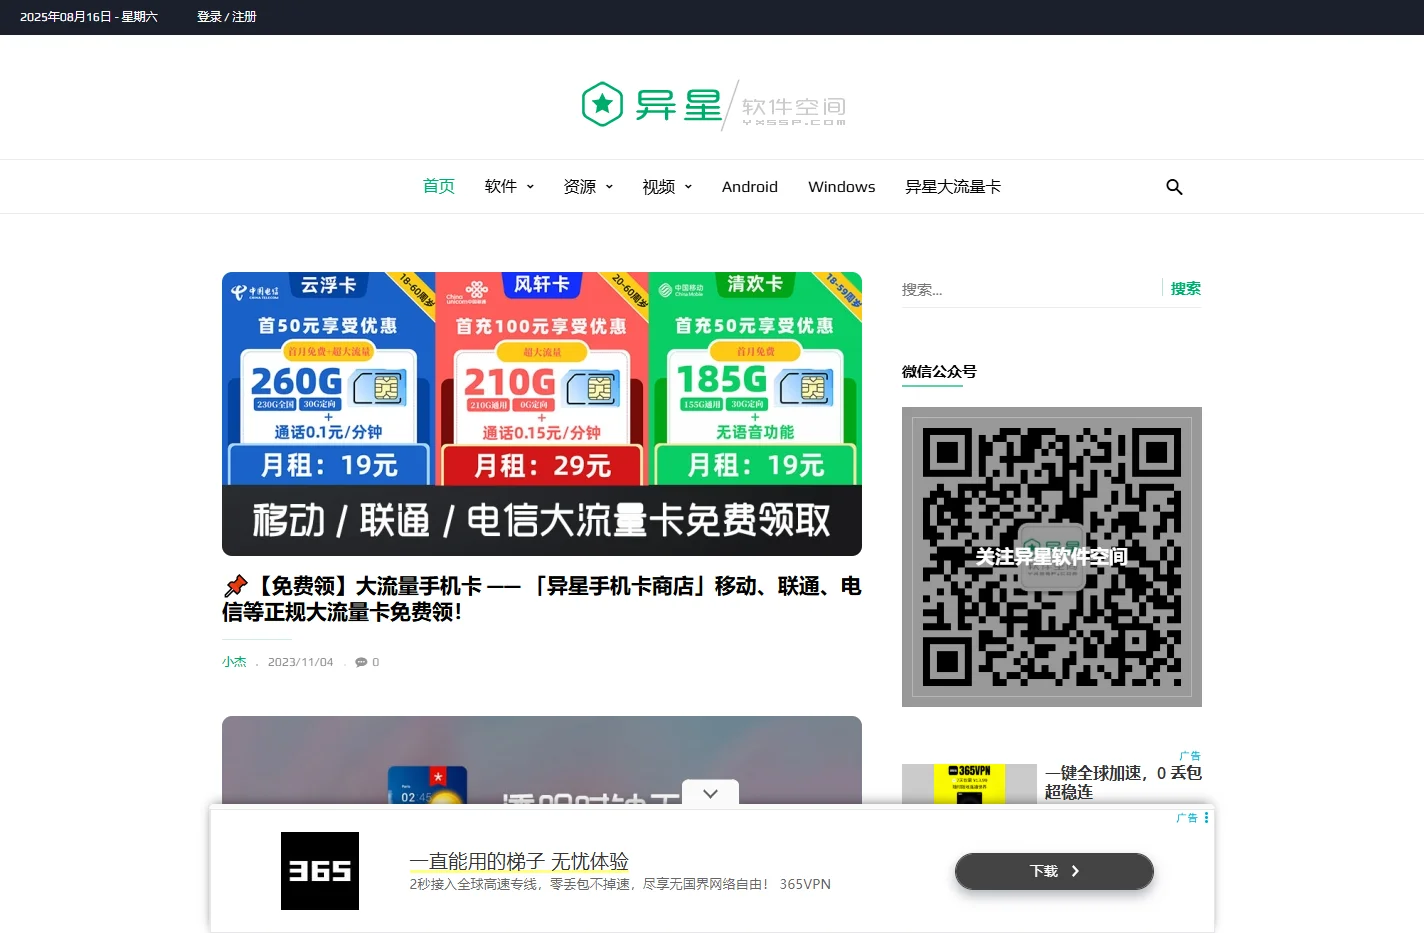This screenshot has height=933, width=1424.
Task: Click the 异星 site logo
Action: click(714, 104)
